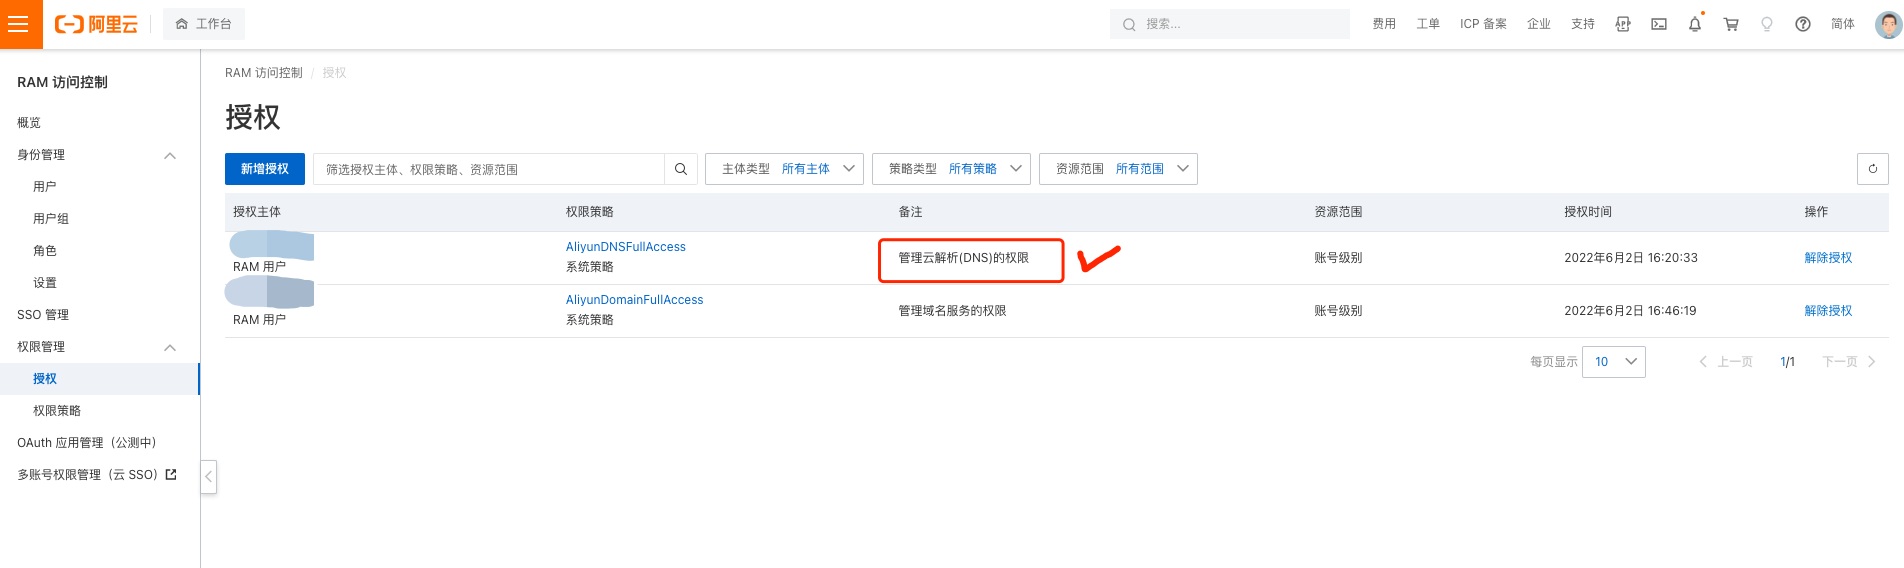
Task: Click the API tools icon in header
Action: click(x=1623, y=24)
